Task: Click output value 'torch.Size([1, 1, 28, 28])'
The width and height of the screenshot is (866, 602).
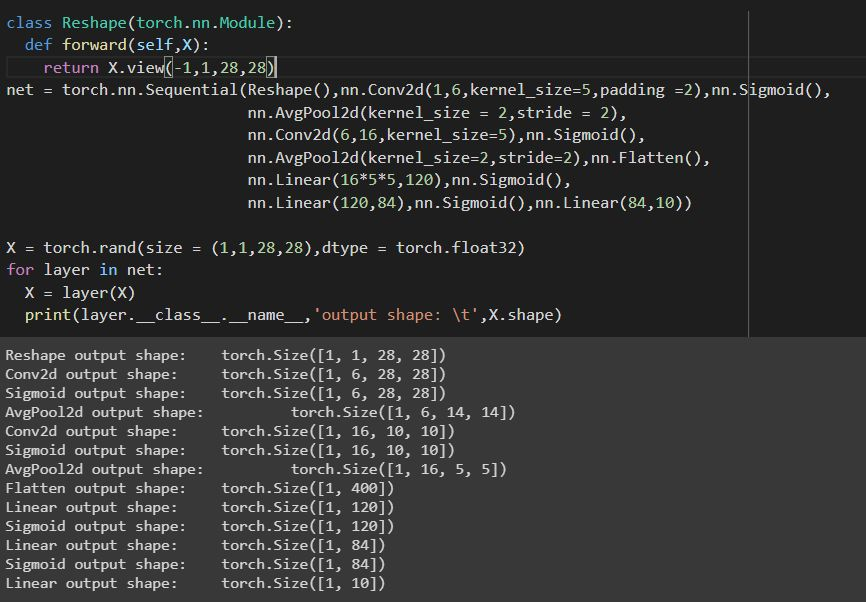Action: coord(333,355)
